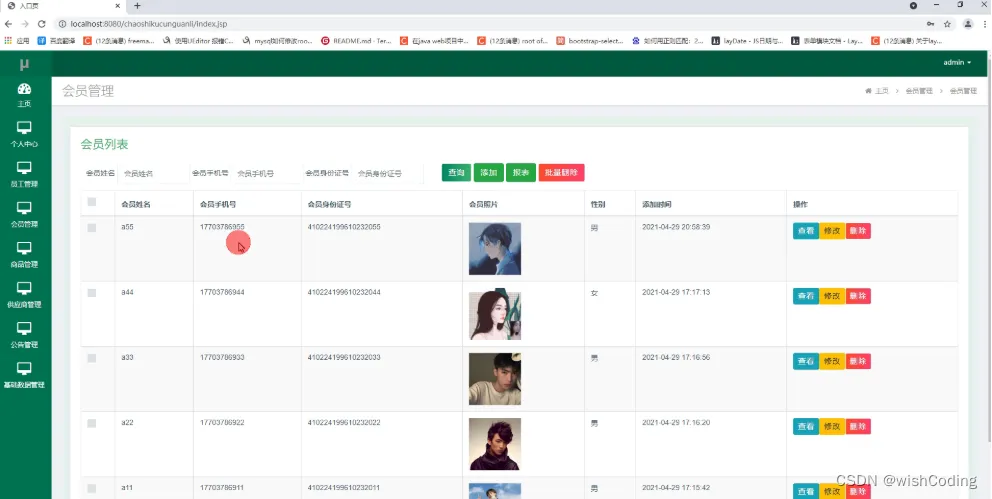Reload the page with refresh icon
Screen dimensions: 992x499
point(42,24)
